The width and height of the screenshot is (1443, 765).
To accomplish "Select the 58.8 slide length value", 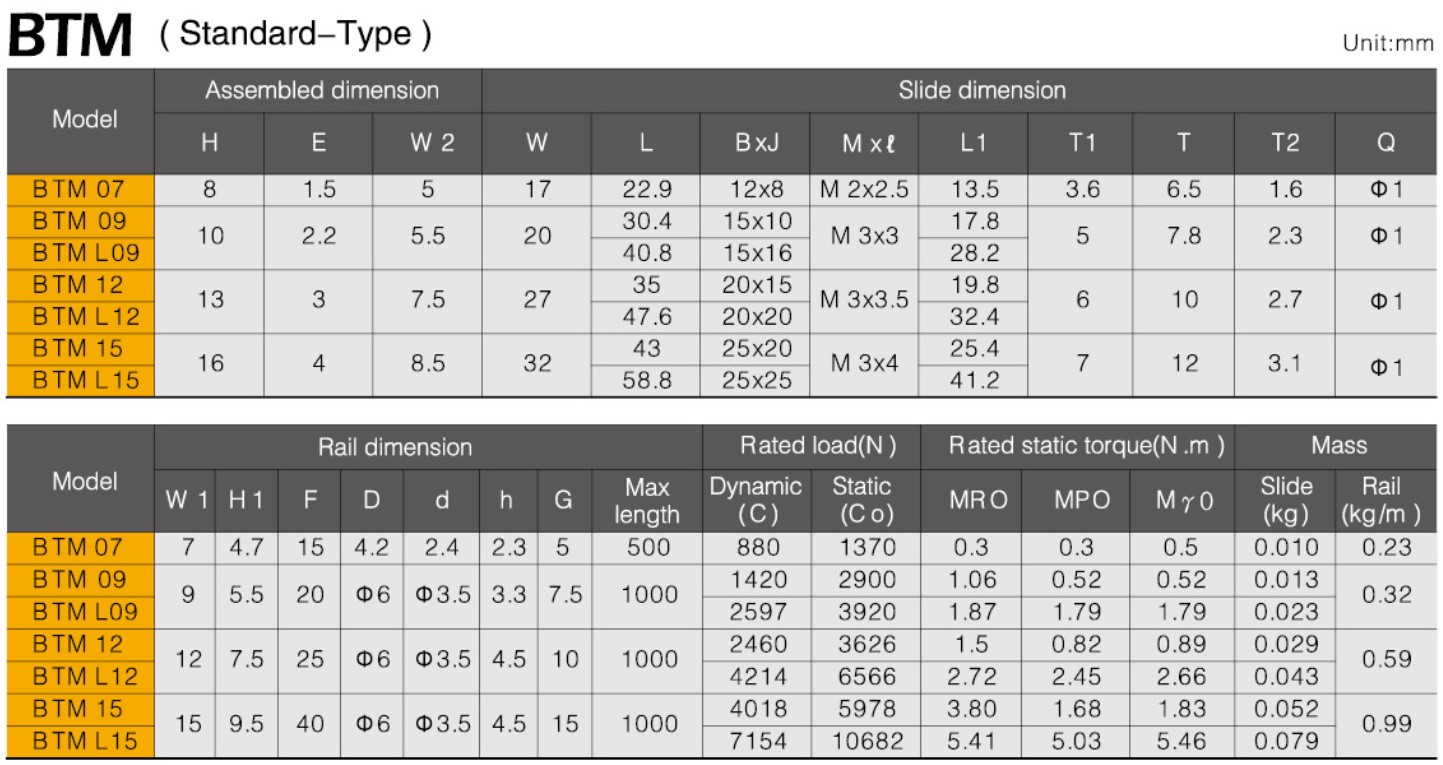I will click(x=646, y=381).
